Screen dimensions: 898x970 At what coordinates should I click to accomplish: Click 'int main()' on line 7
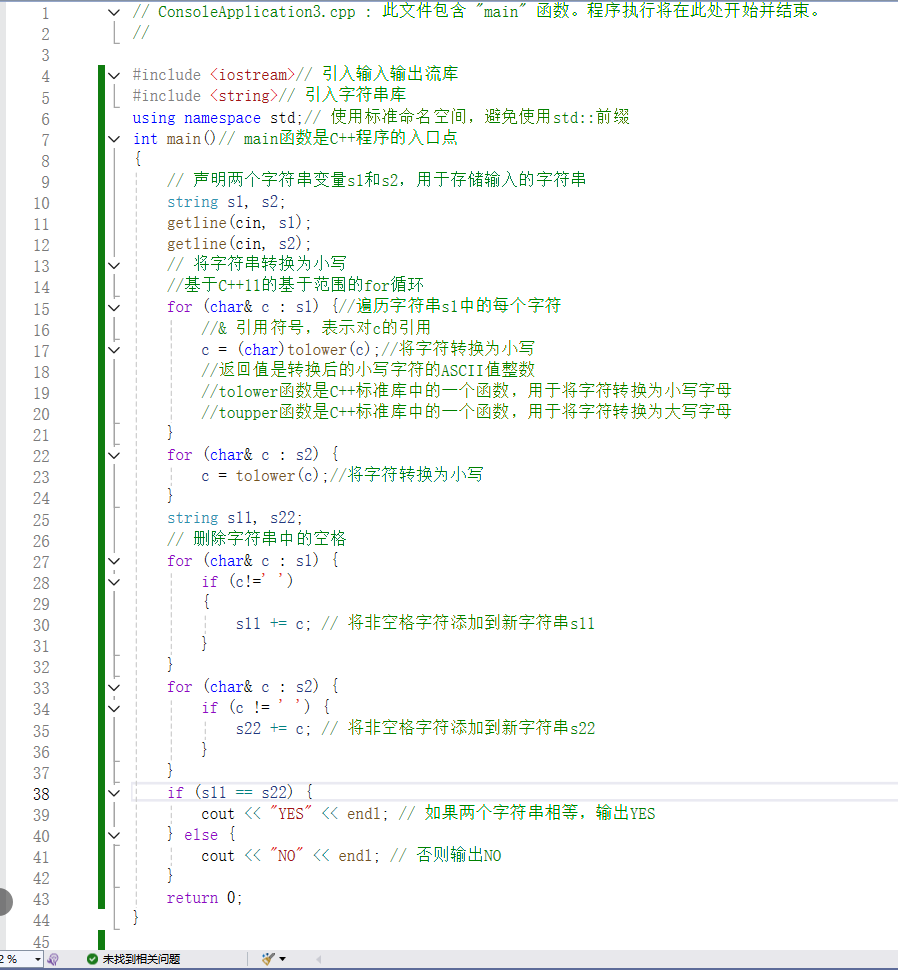tap(174, 139)
